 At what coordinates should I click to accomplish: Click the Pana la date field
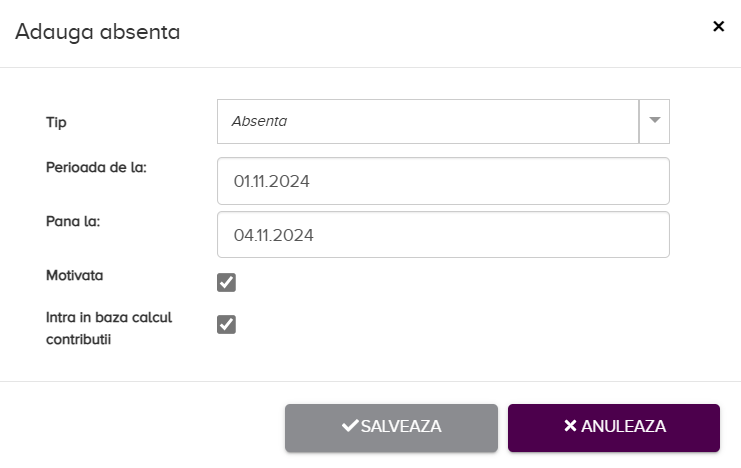pos(443,235)
